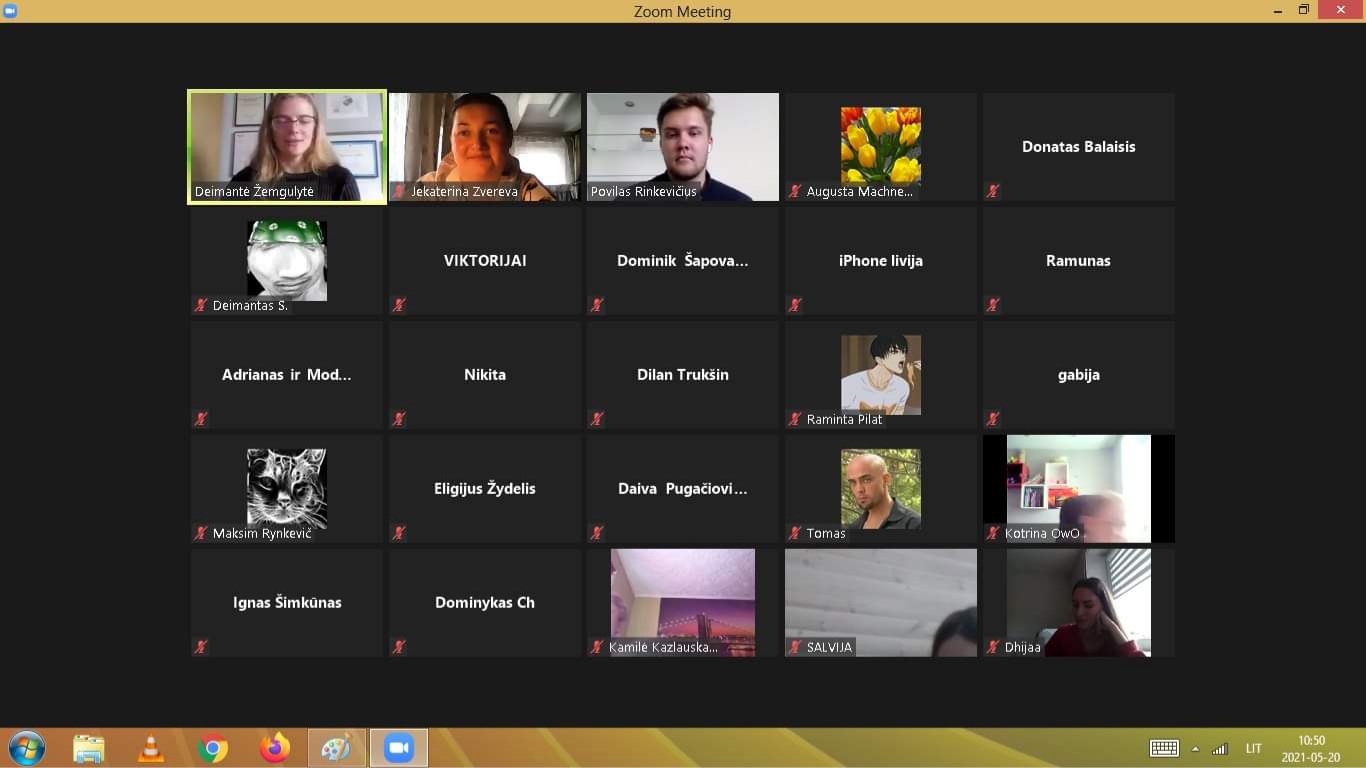Select the gabija participant tile
Viewport: 1366px width, 768px height.
point(1079,375)
